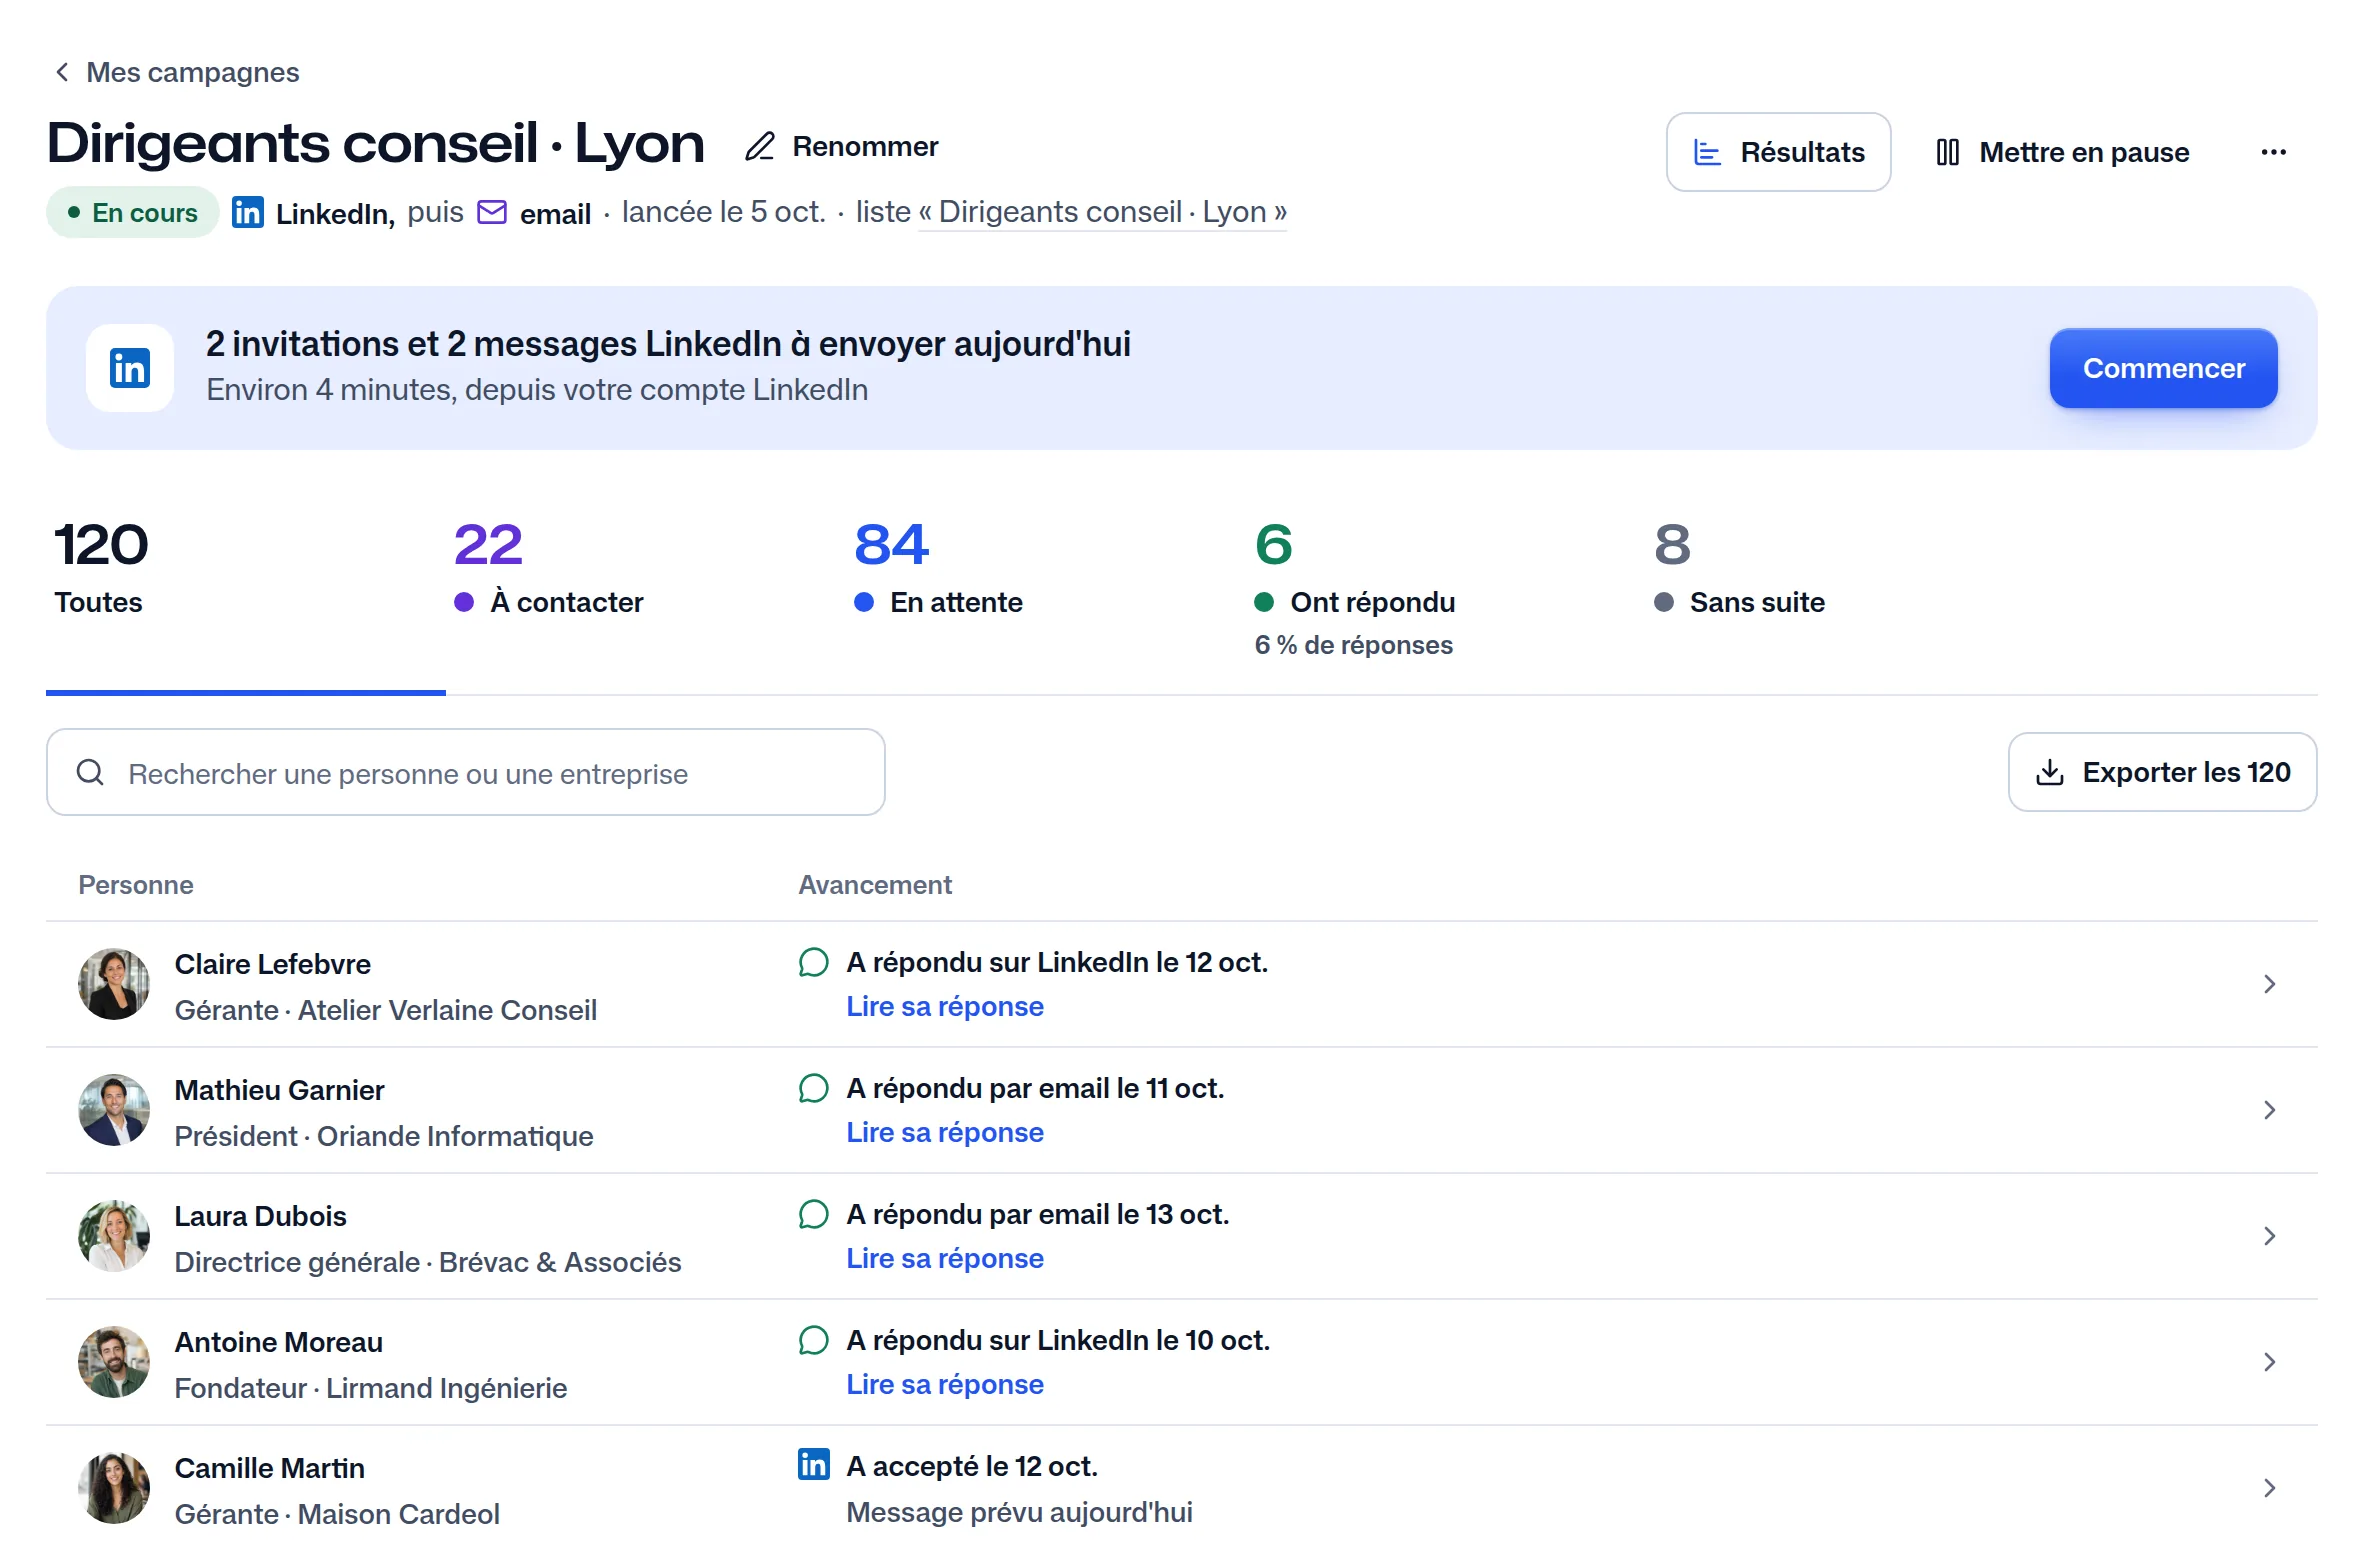The height and width of the screenshot is (1544, 2366).
Task: Open the list « Dirigeants conseil · Lyon » link
Action: point(1102,212)
